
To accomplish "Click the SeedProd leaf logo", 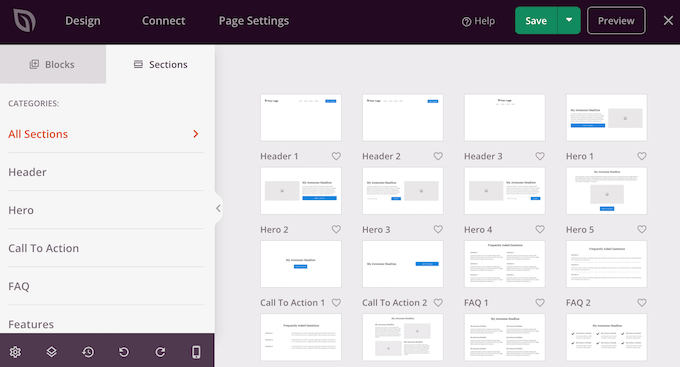I will click(x=24, y=21).
